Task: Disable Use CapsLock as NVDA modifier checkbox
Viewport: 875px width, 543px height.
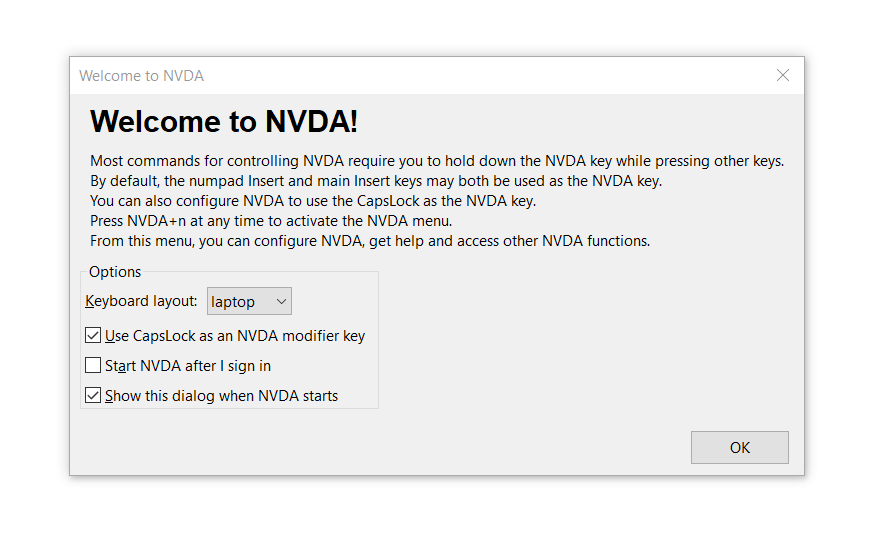Action: click(x=94, y=336)
